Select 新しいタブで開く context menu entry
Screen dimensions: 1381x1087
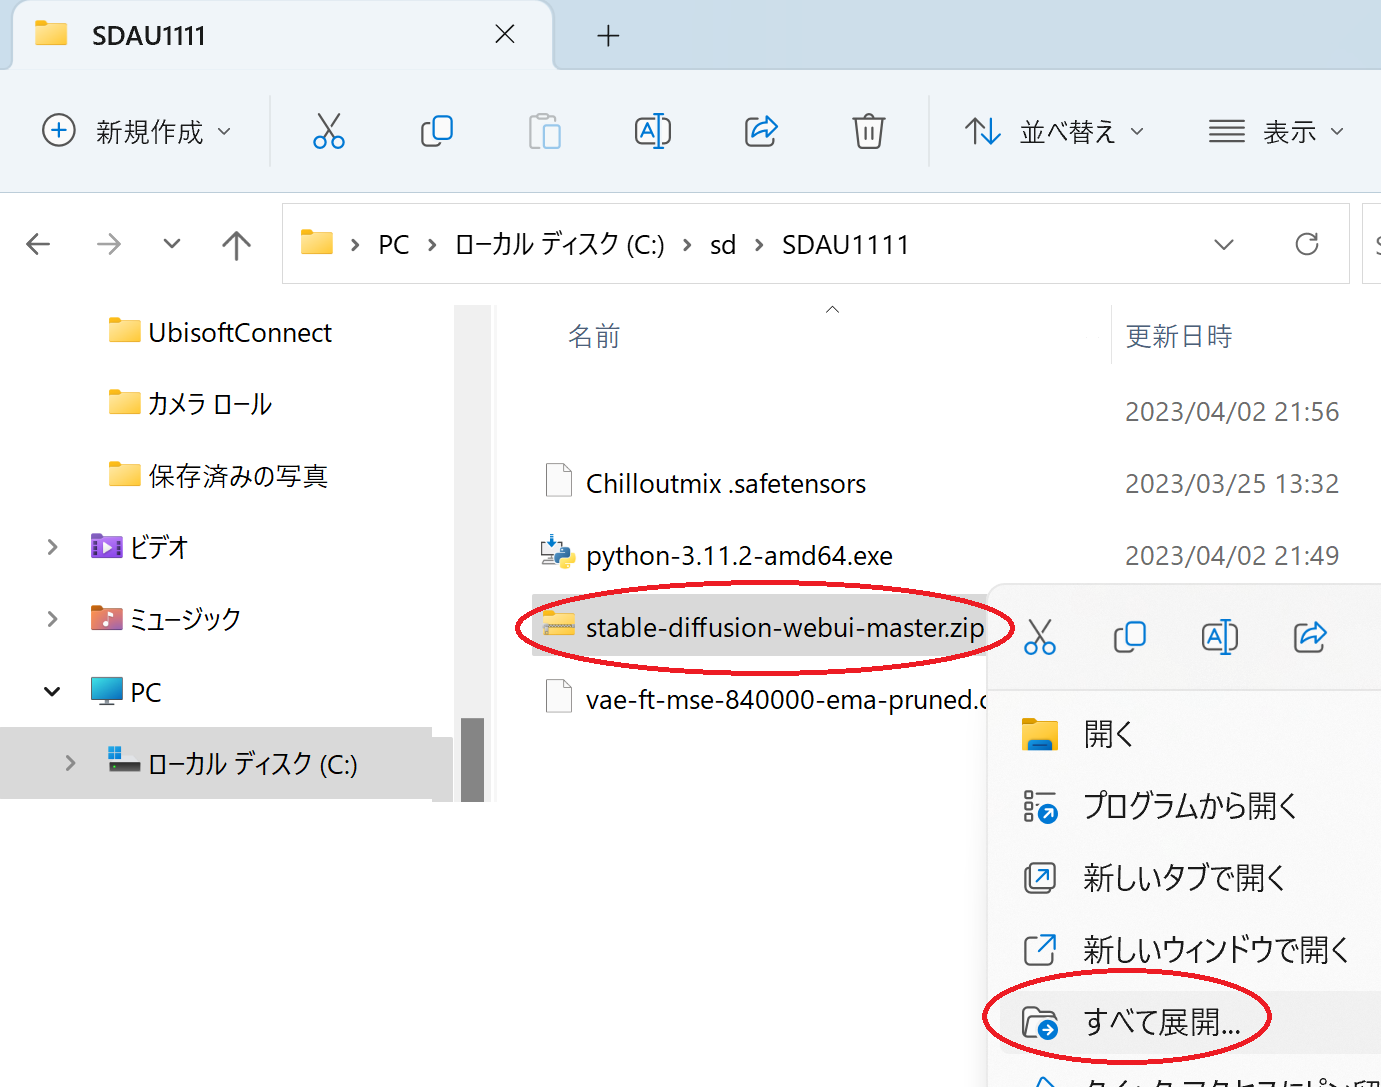coord(1184,878)
